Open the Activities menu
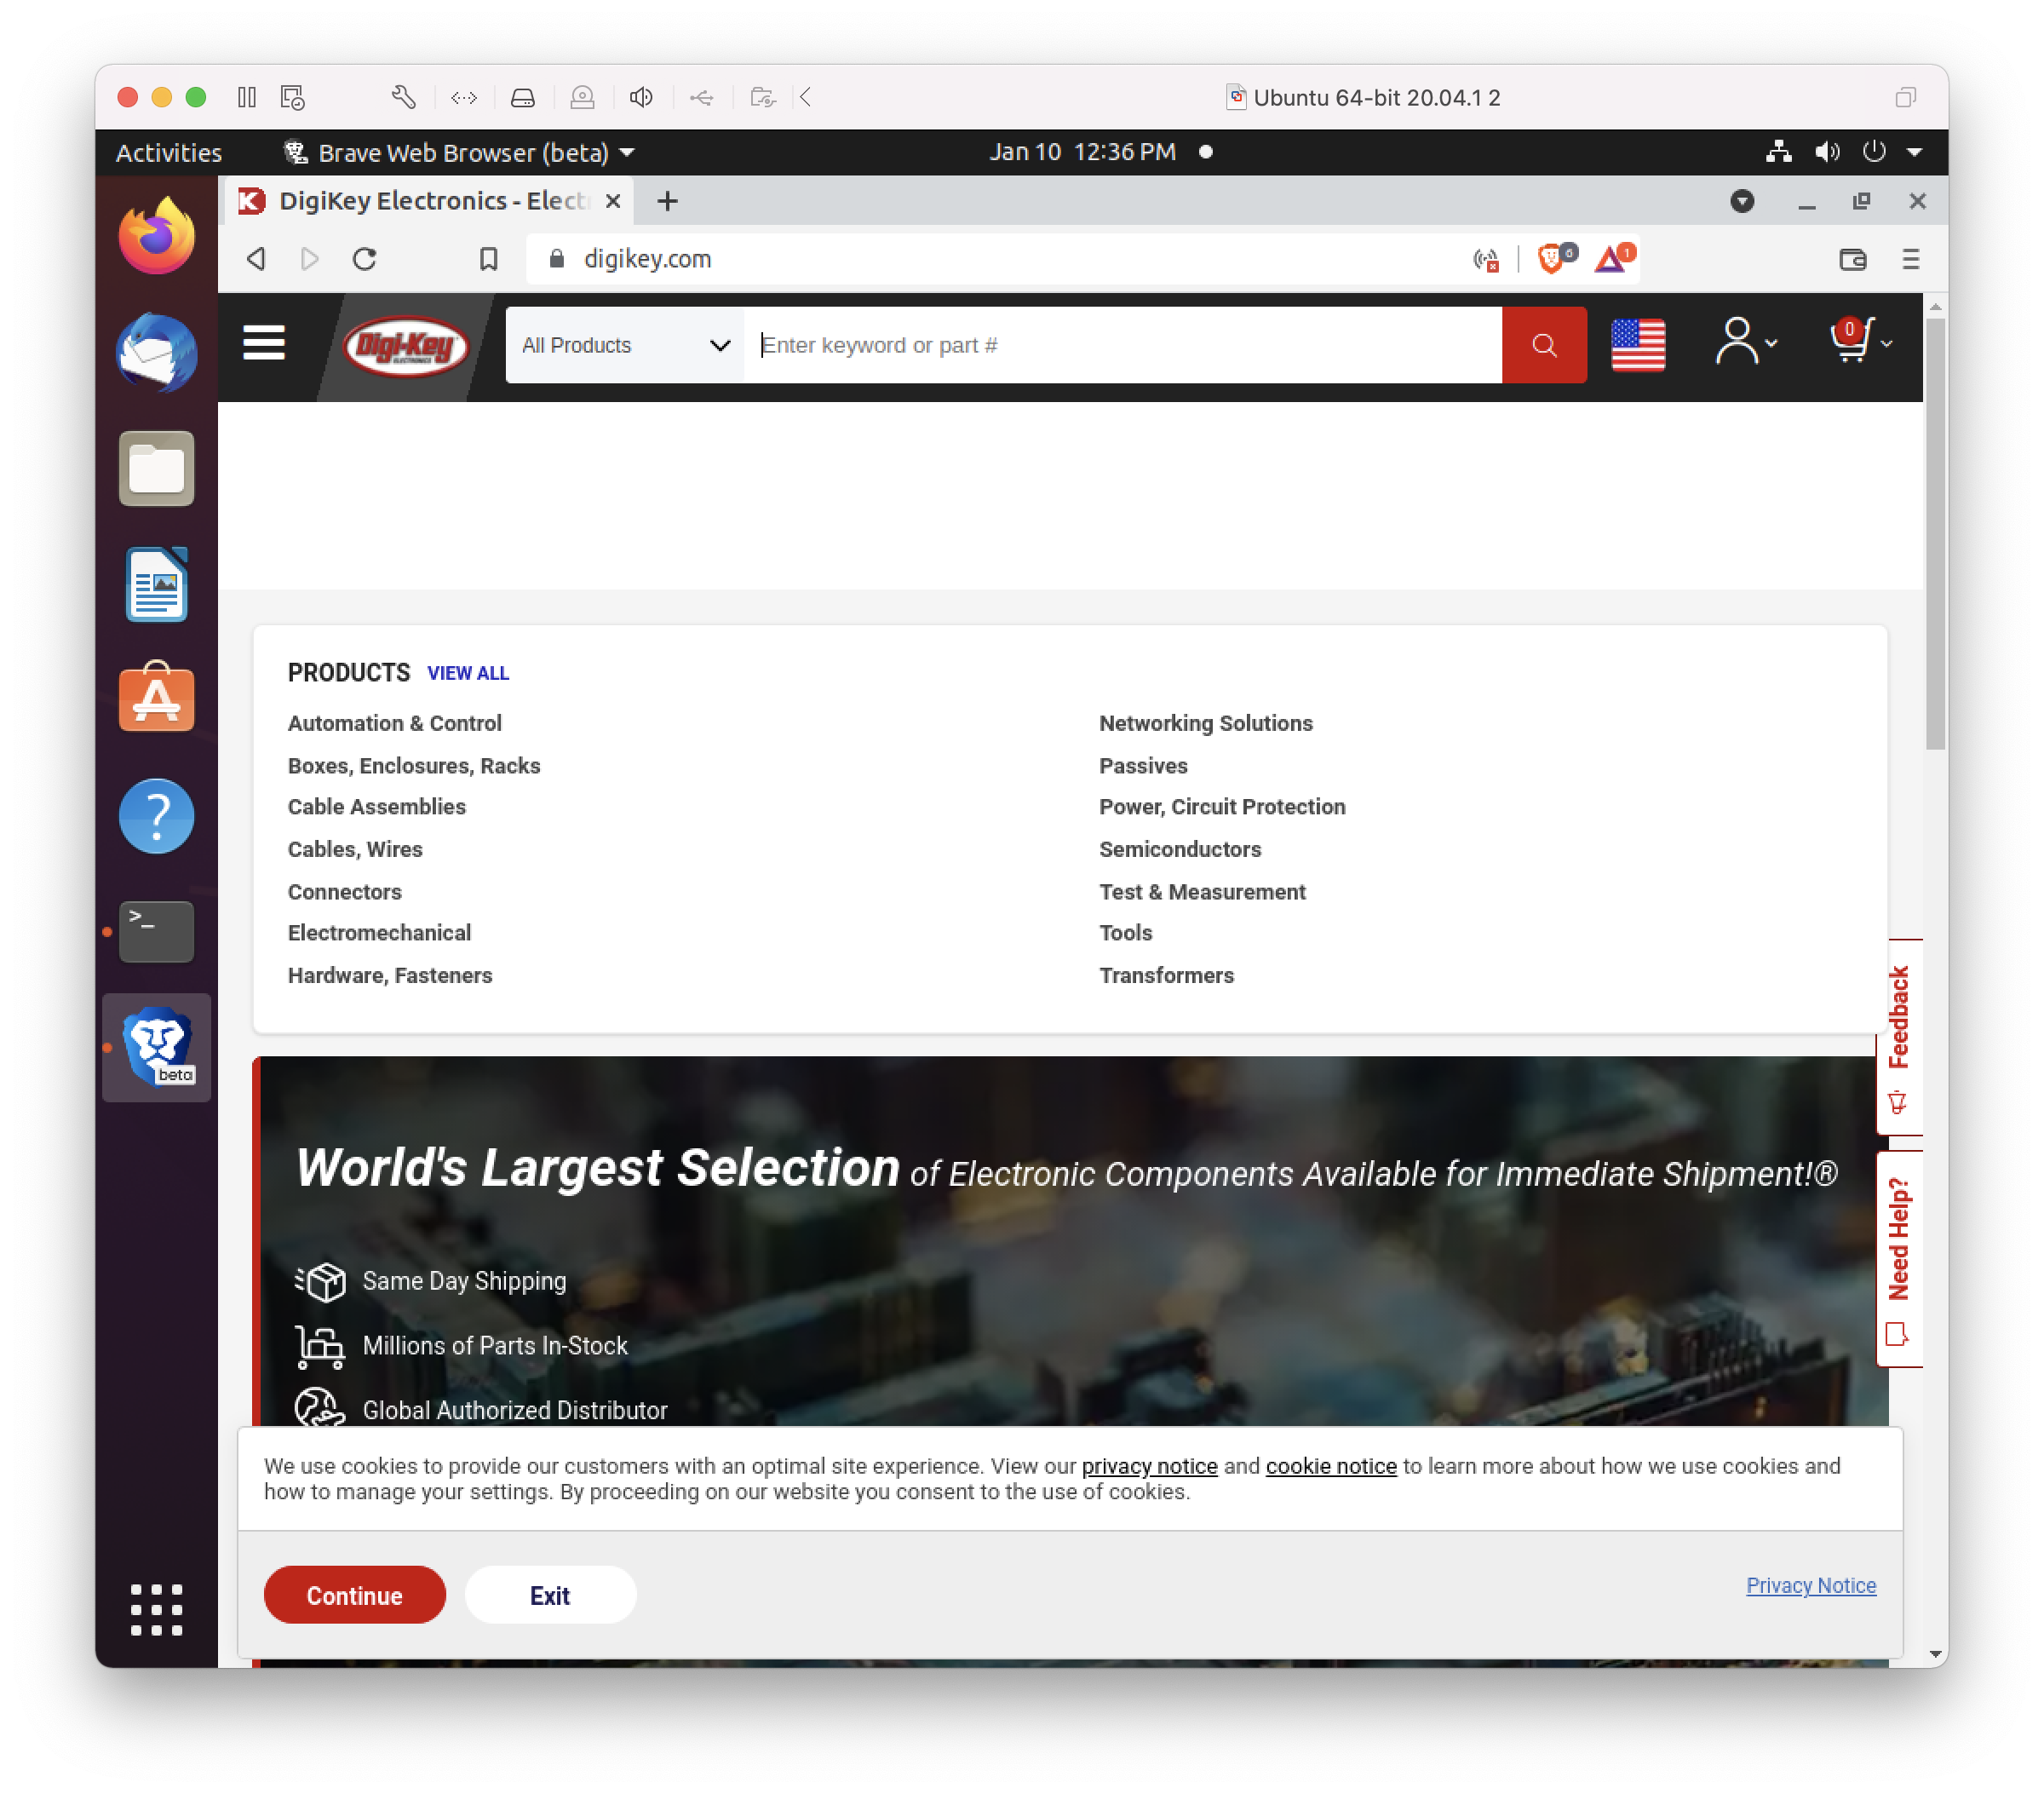Image resolution: width=2044 pixels, height=1794 pixels. click(x=167, y=152)
